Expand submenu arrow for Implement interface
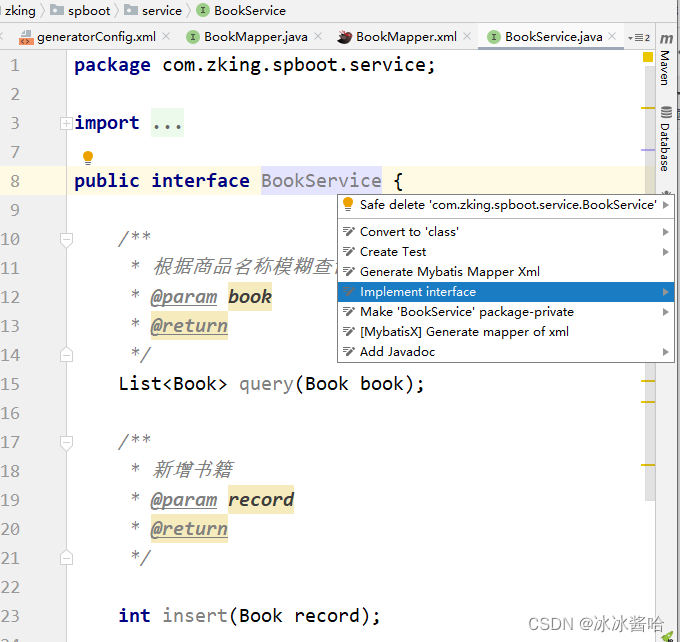The height and width of the screenshot is (642, 680). click(x=666, y=292)
